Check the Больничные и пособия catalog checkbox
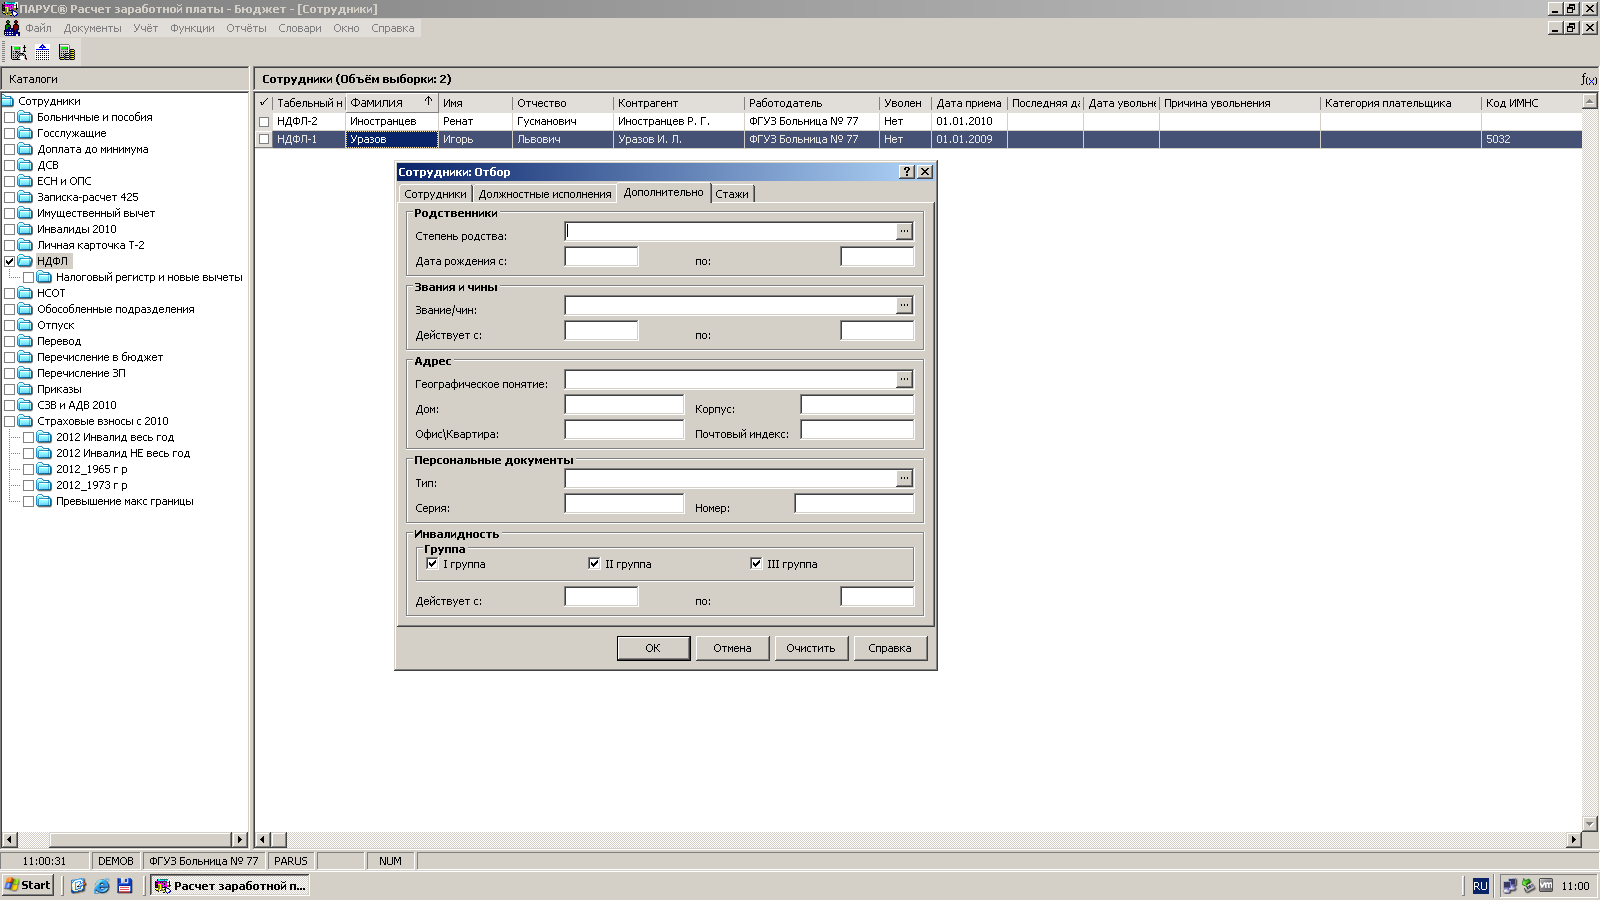 (10, 117)
